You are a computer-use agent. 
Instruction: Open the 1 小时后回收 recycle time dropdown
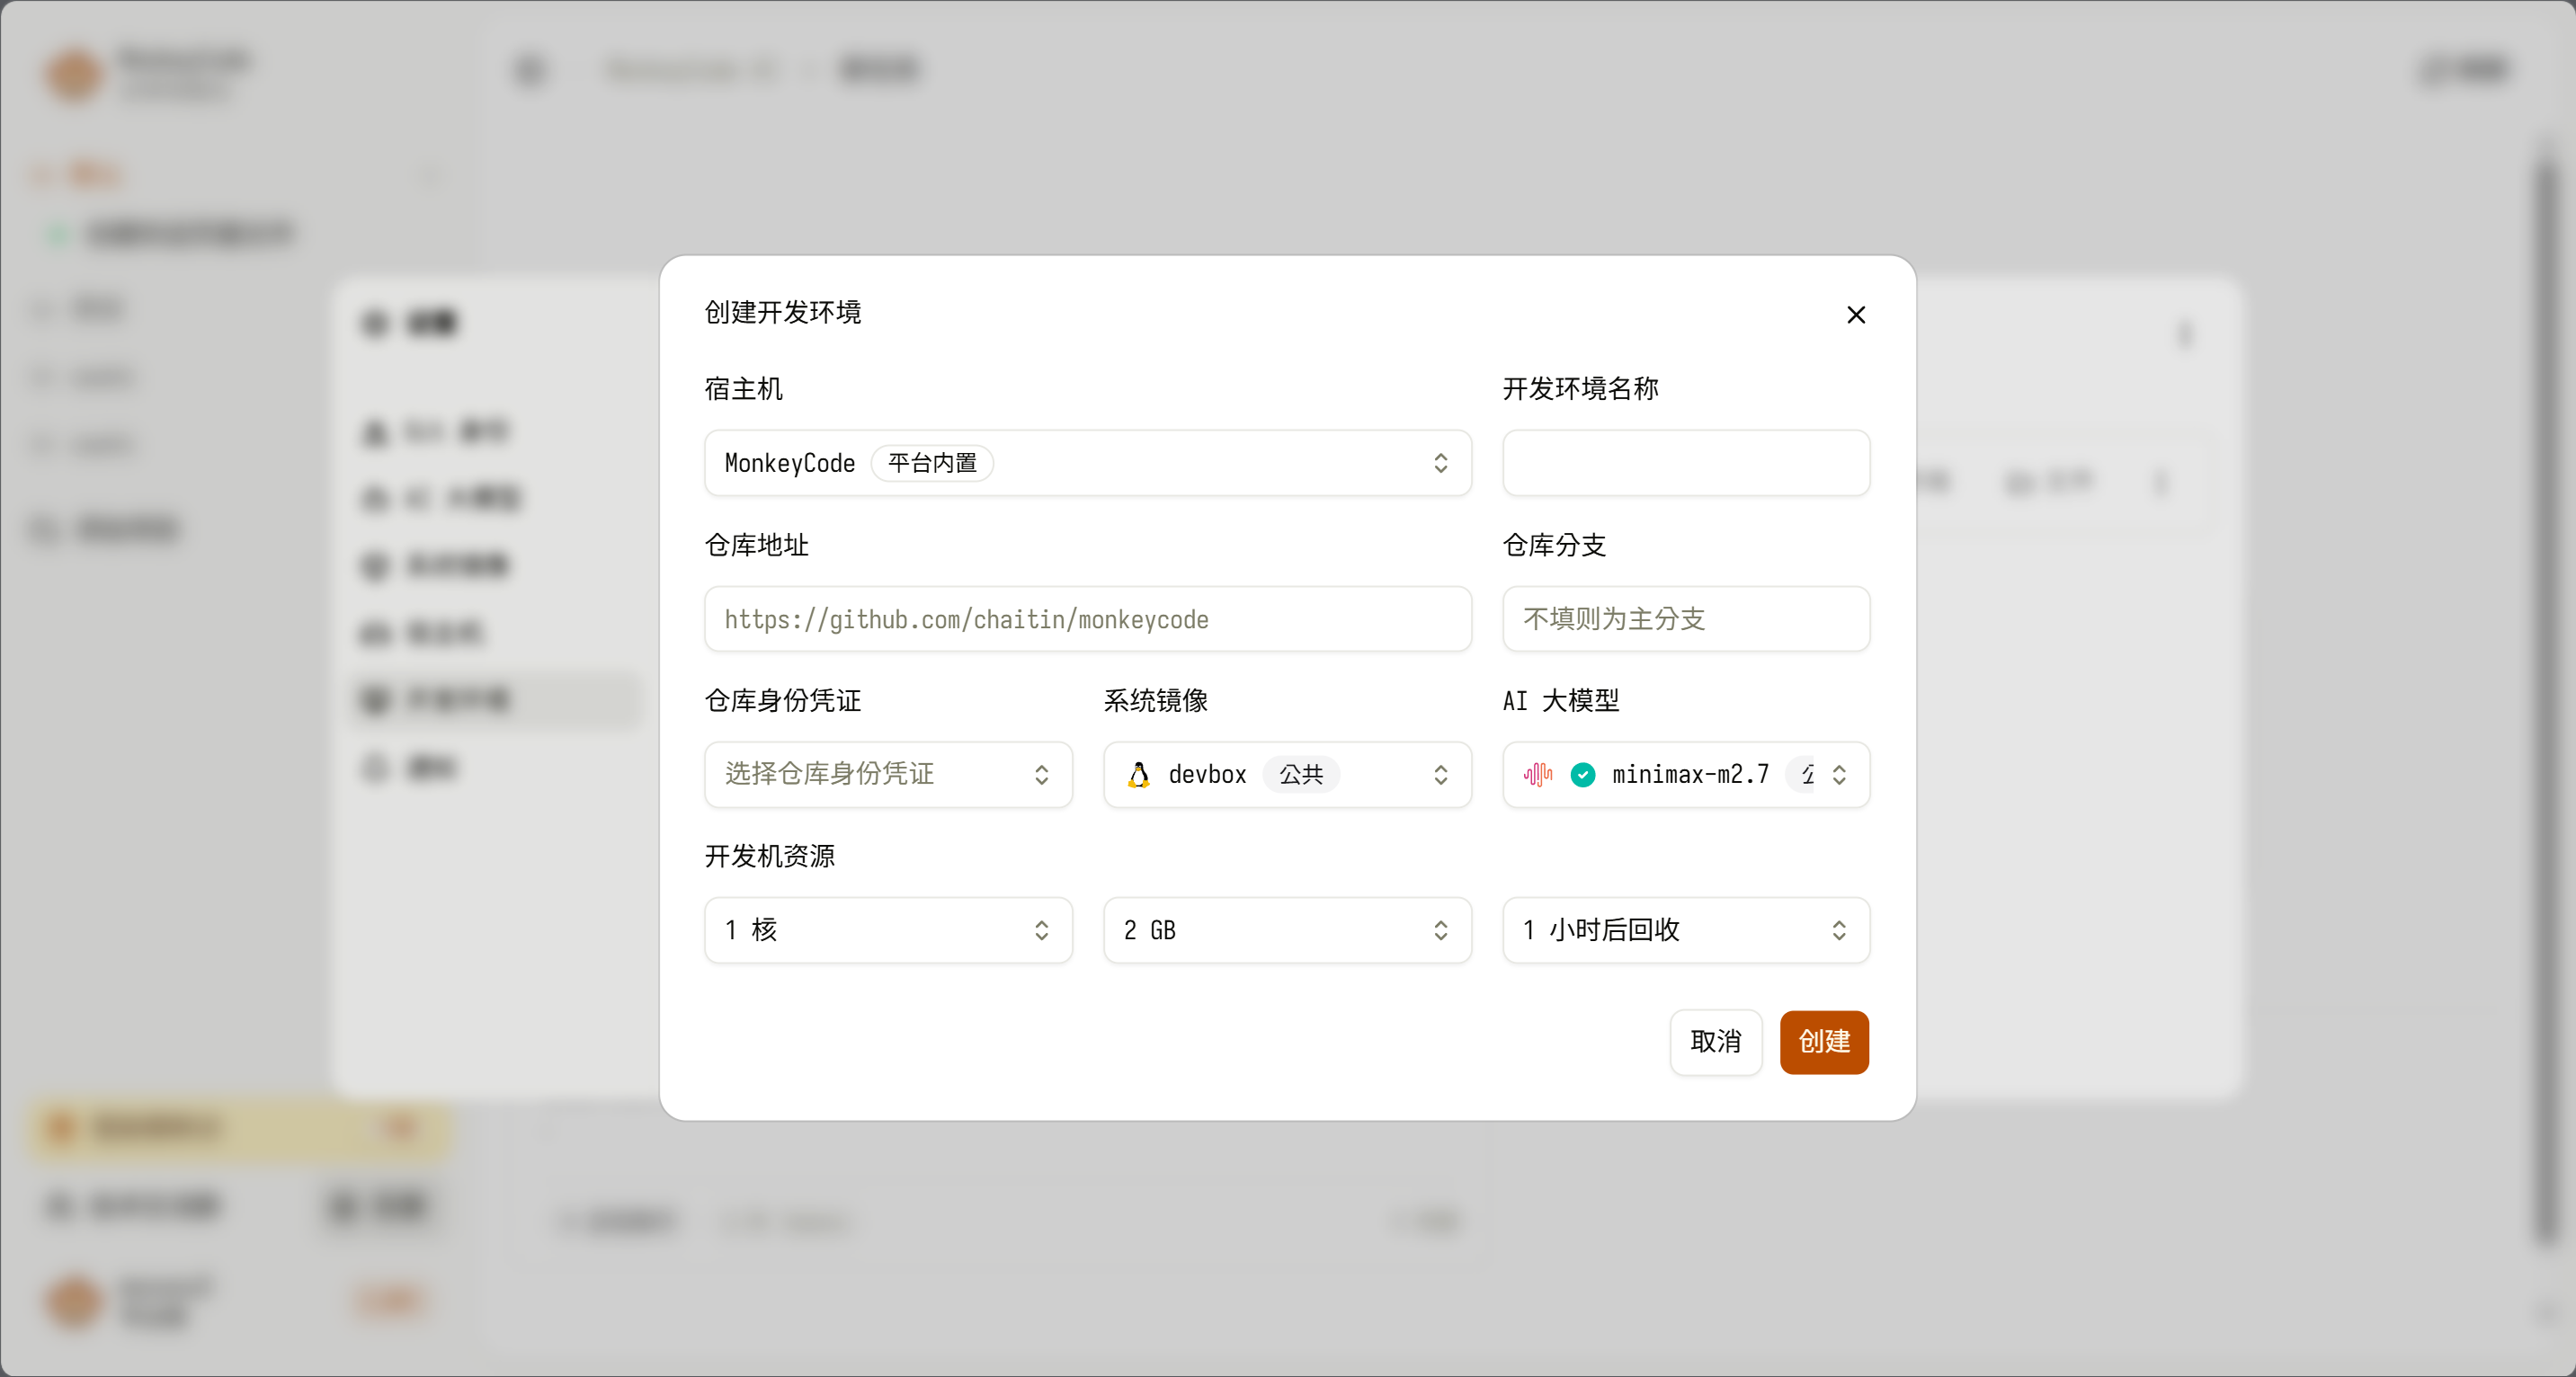point(1685,930)
